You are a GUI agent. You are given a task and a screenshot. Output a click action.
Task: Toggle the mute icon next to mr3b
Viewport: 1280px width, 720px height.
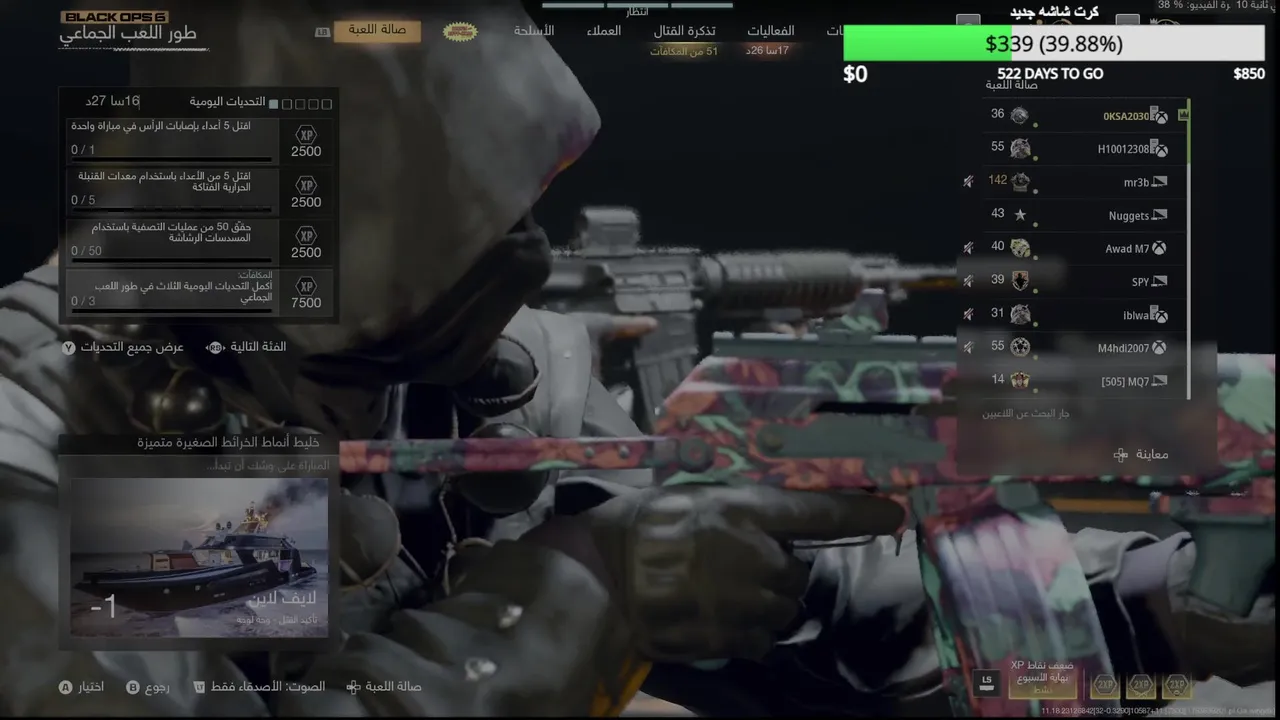tap(968, 181)
